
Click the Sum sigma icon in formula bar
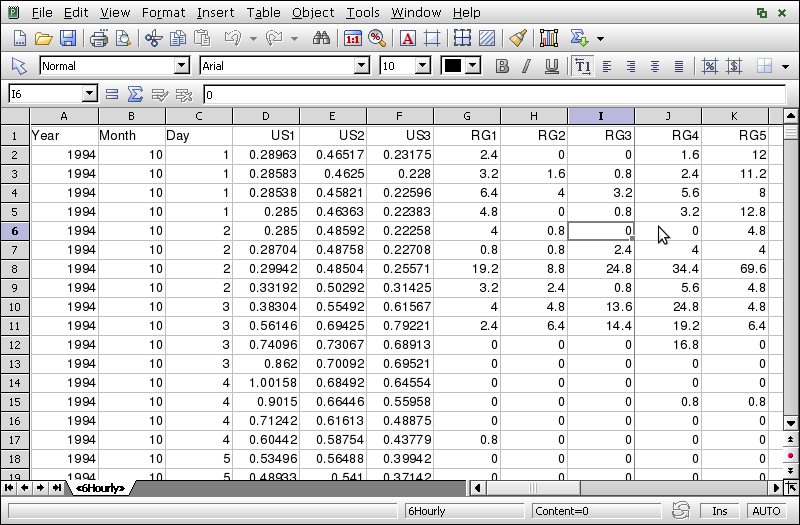(x=135, y=94)
